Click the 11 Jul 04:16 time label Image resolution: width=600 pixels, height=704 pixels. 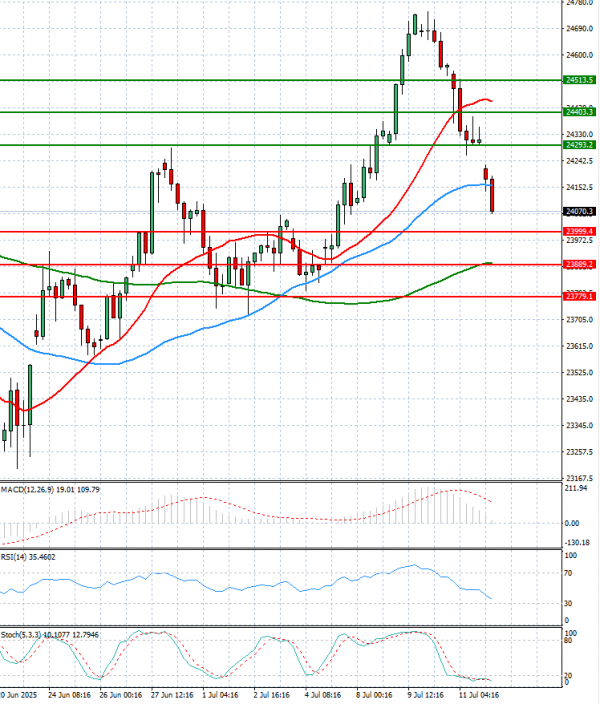click(478, 695)
